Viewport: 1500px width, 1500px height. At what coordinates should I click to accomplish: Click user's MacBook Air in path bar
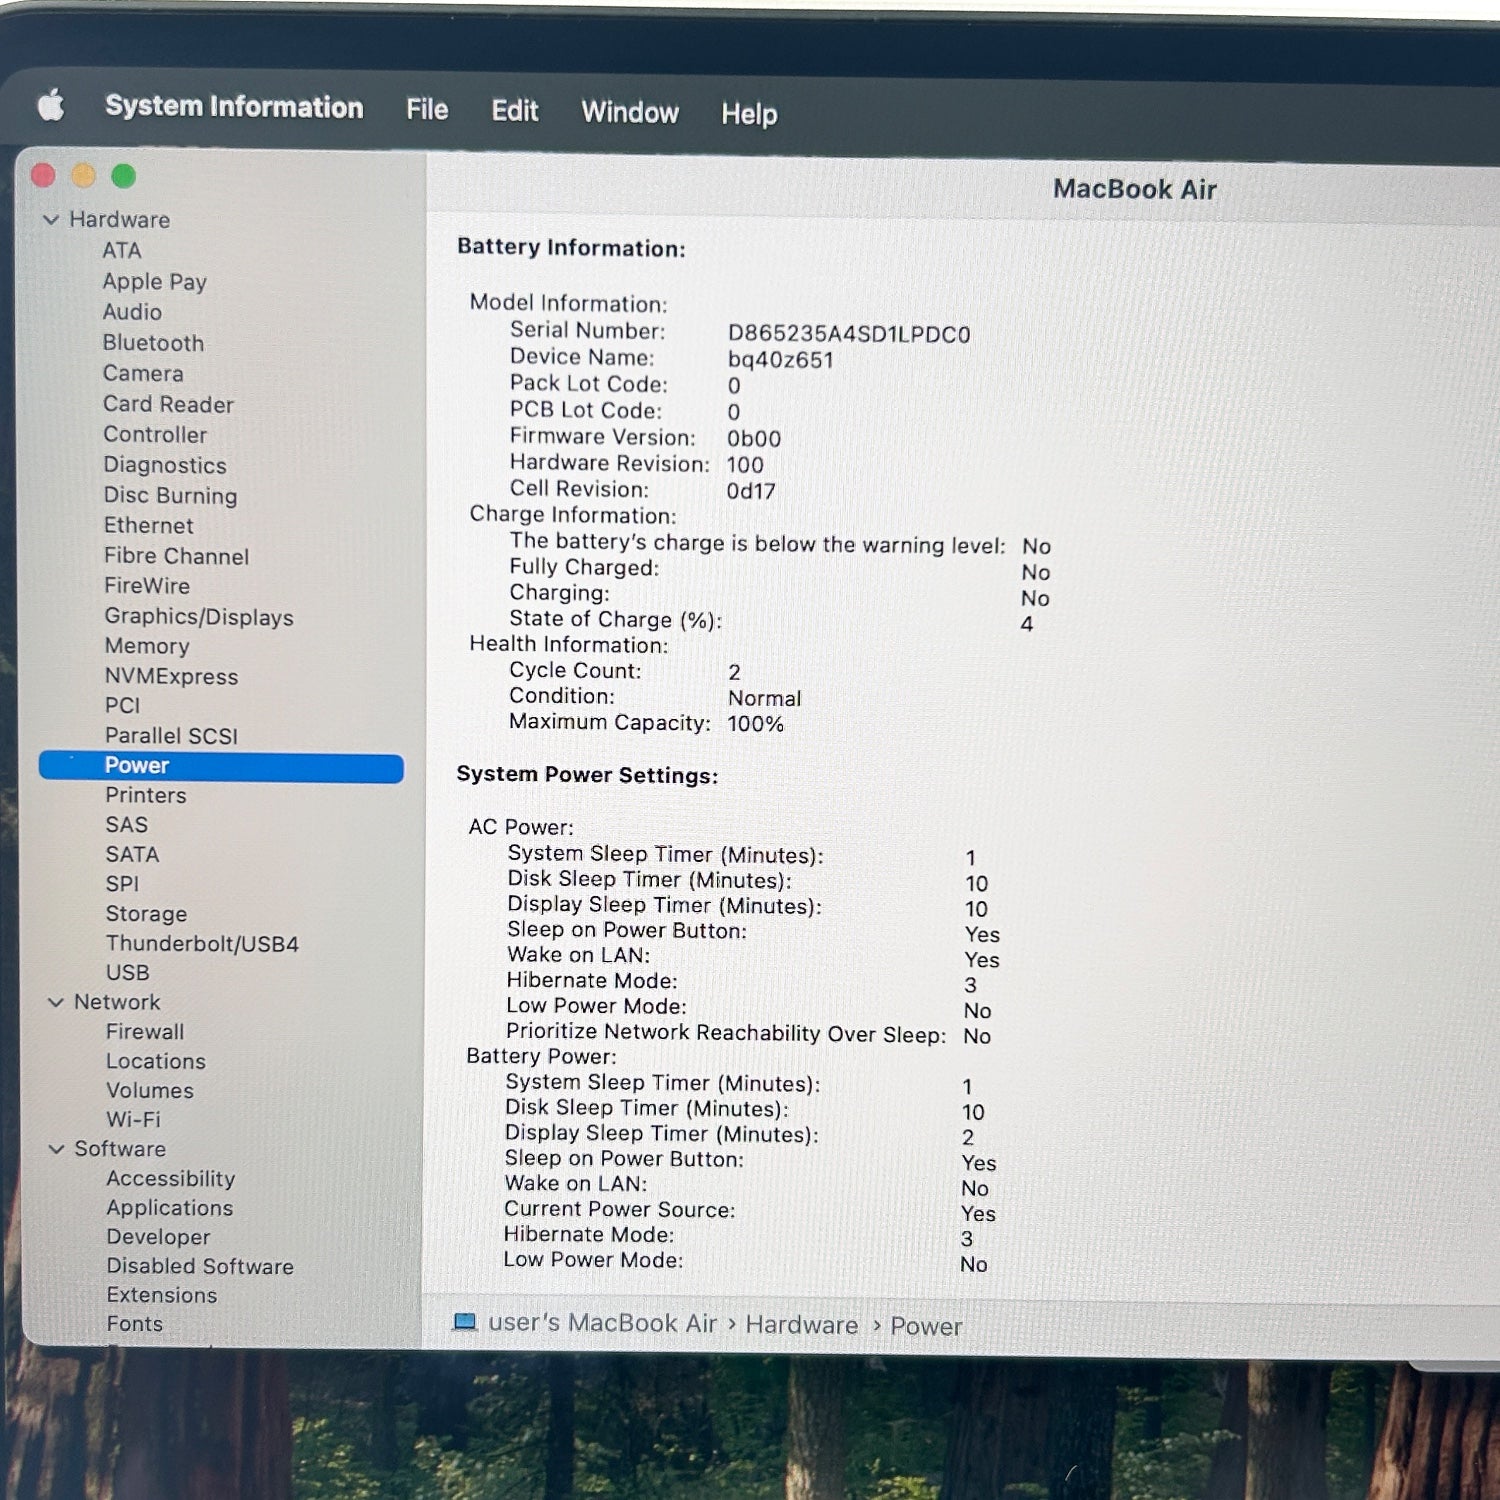(x=602, y=1323)
